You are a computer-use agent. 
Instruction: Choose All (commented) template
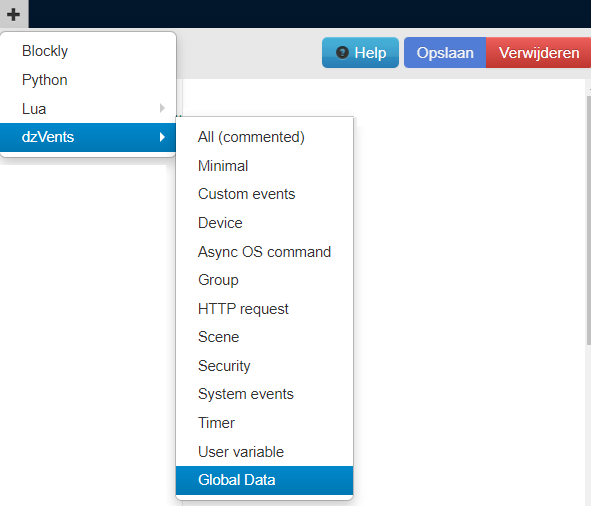(264, 137)
